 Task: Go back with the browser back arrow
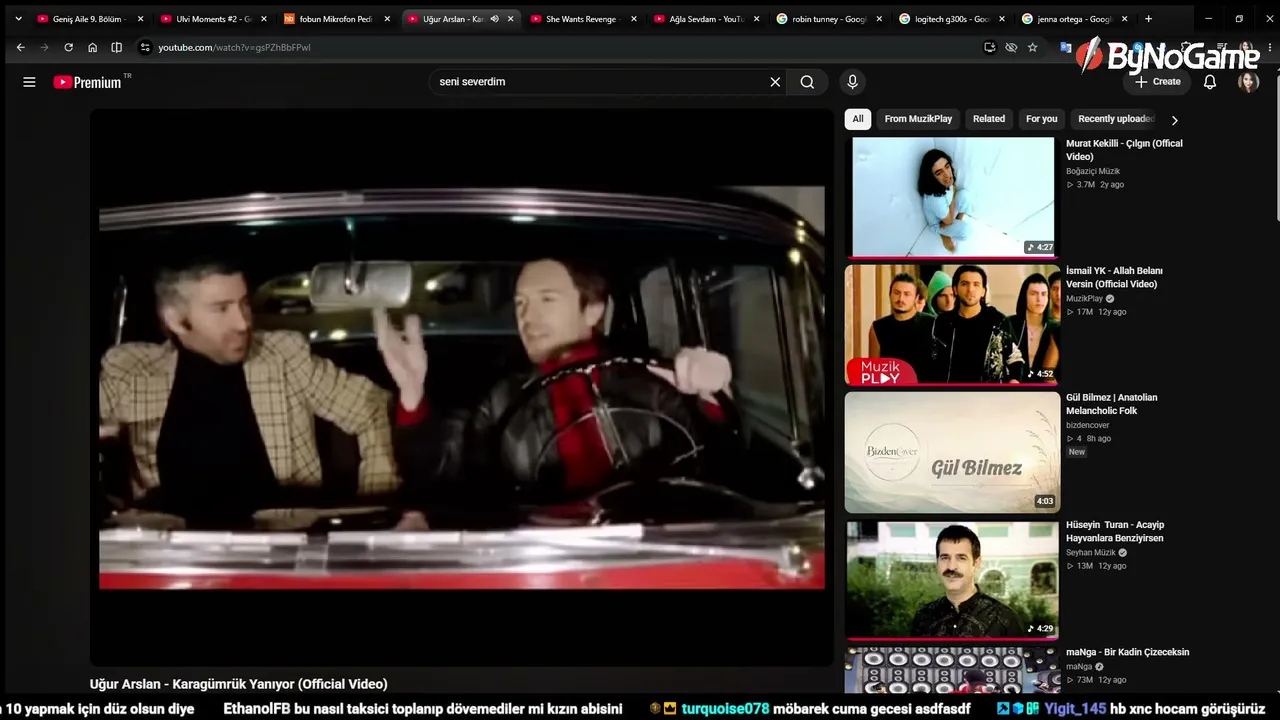(x=20, y=47)
